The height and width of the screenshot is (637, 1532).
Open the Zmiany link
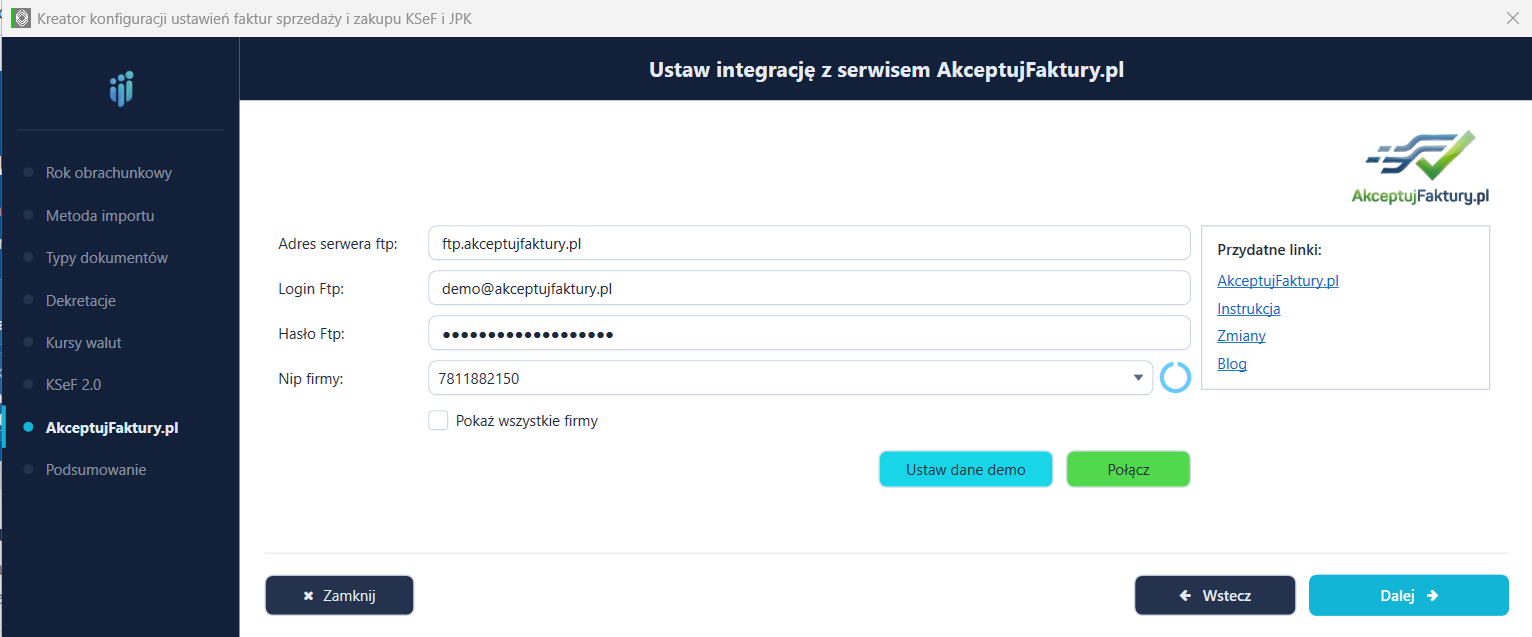coord(1241,336)
